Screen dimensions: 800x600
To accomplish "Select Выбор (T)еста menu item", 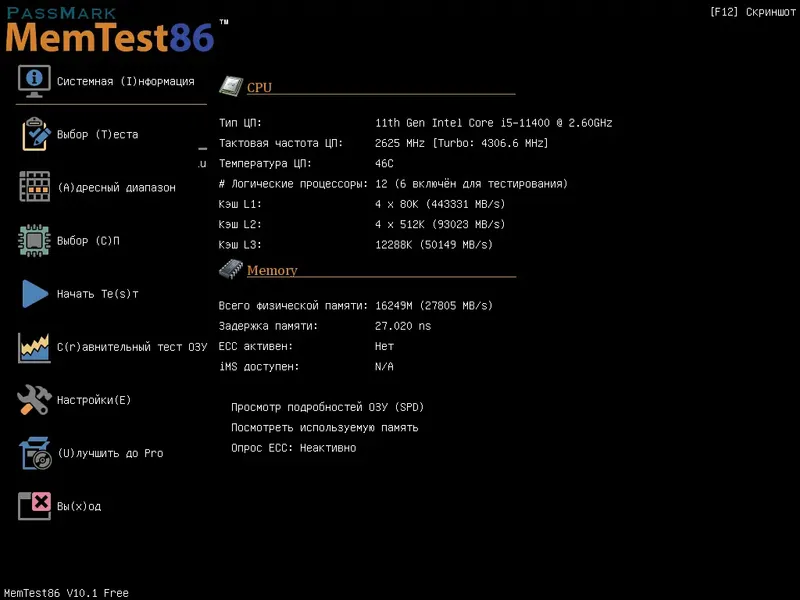I will (x=97, y=135).
